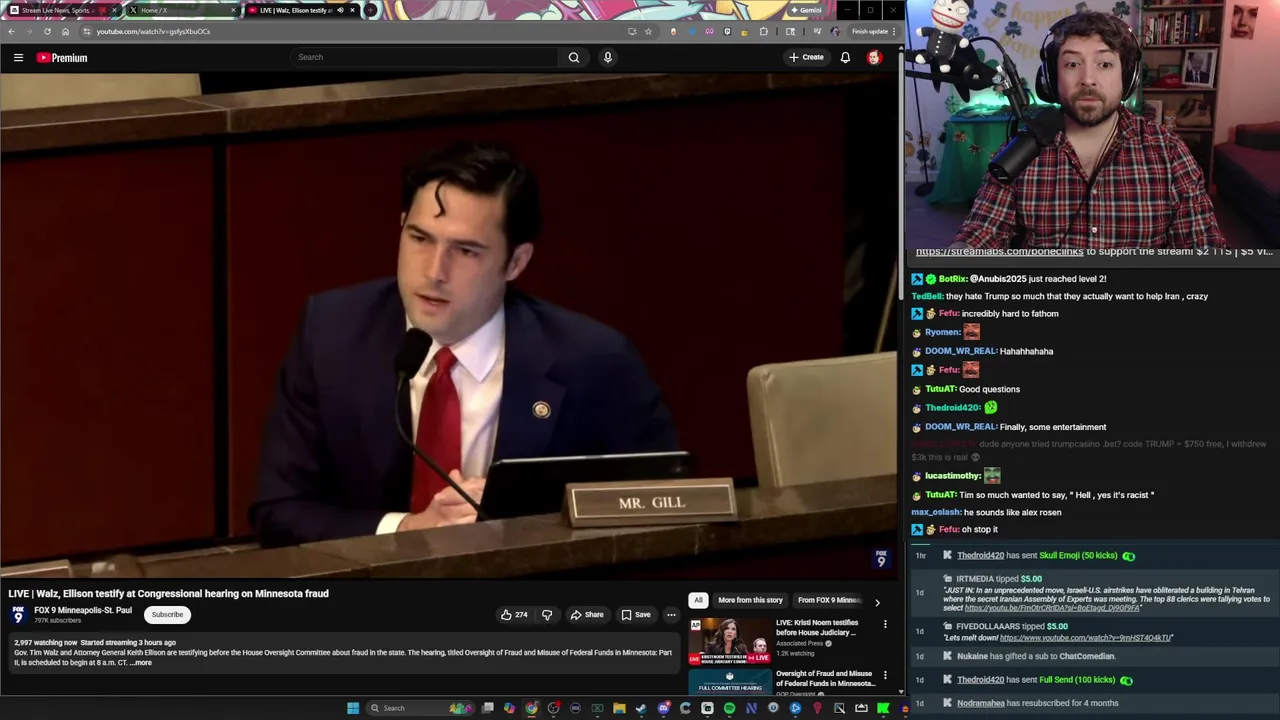Click the Share button
This screenshot has height=720, width=1280.
[587, 615]
